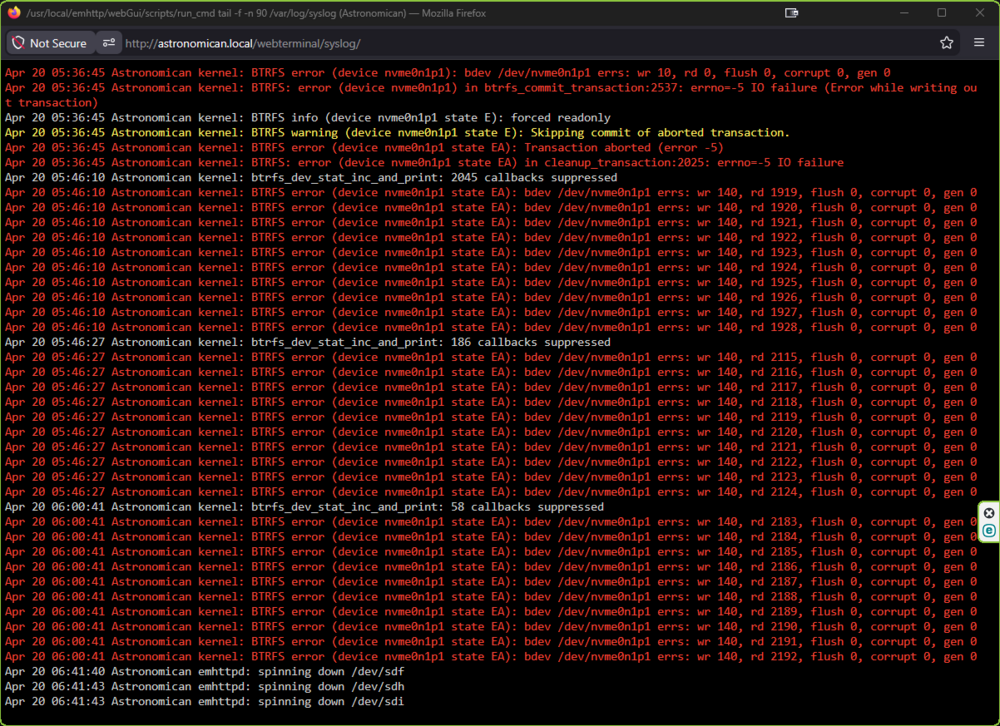Click the error line with 'rd 2120'
Image resolution: width=1000 pixels, height=726 pixels.
click(x=491, y=433)
